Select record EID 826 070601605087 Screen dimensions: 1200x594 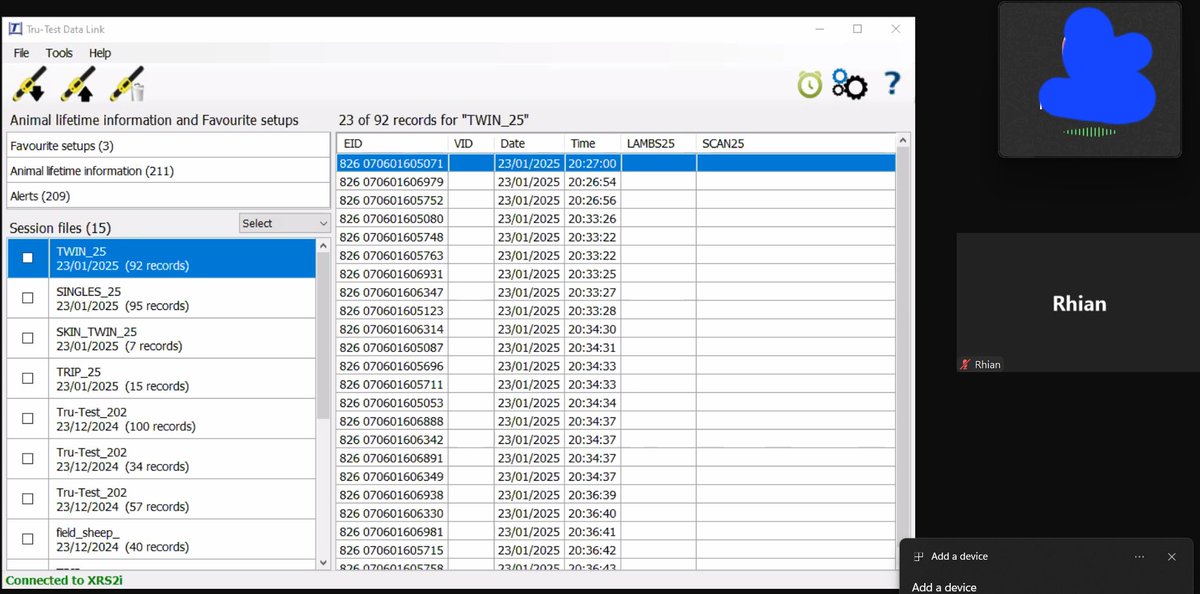click(616, 347)
